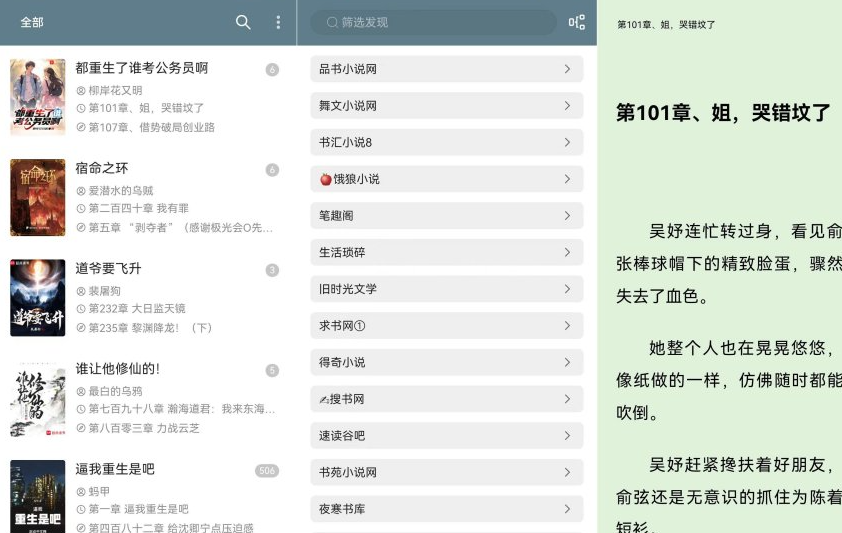Expand 品书小说网 source chevron
The width and height of the screenshot is (842, 533).
567,69
